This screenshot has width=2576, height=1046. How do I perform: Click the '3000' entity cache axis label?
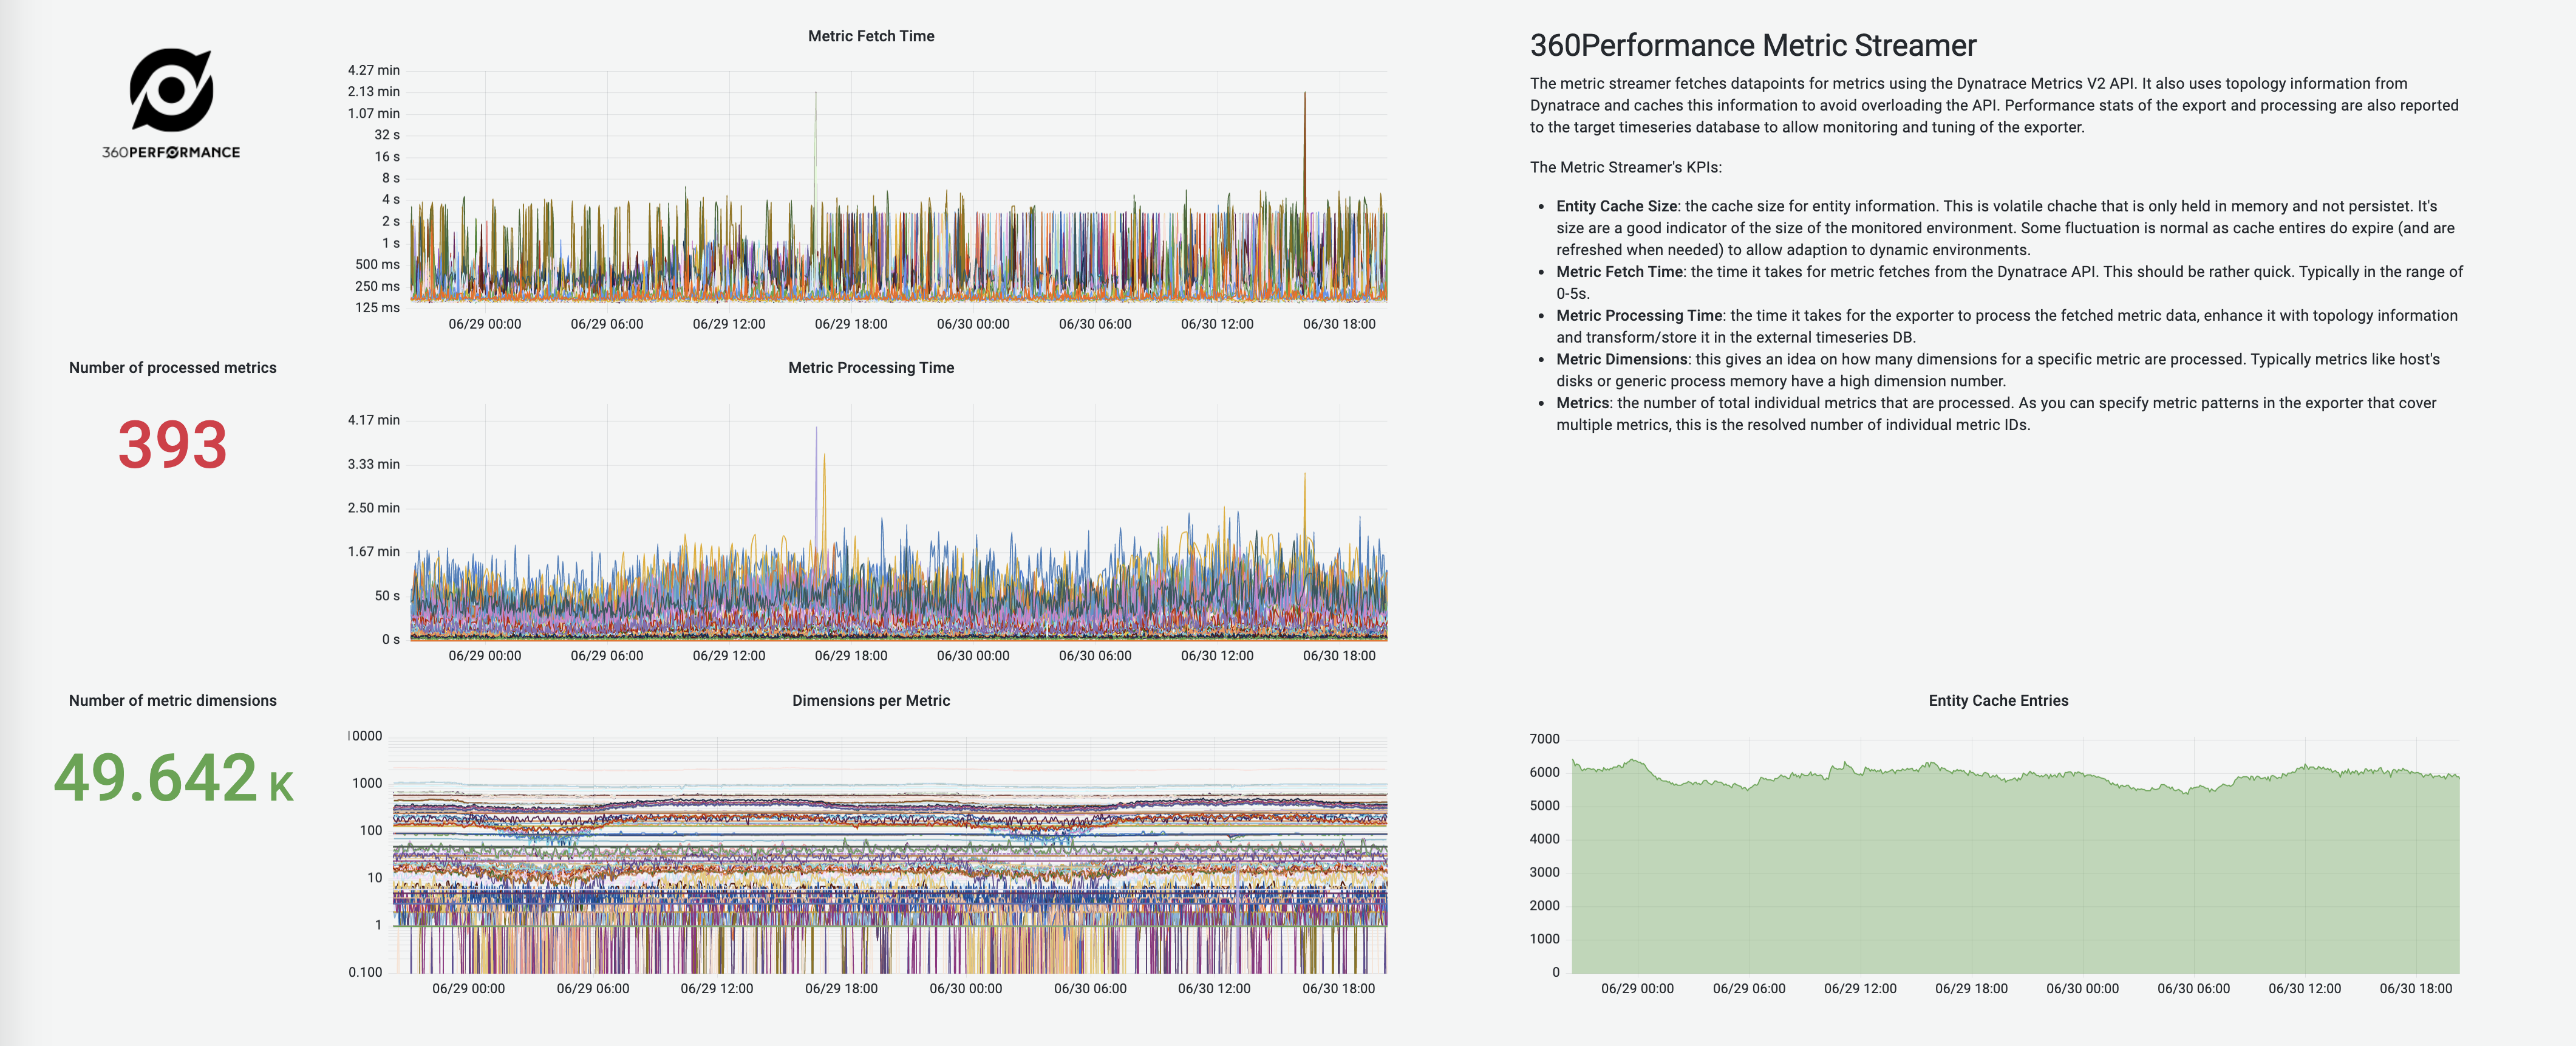click(1544, 872)
